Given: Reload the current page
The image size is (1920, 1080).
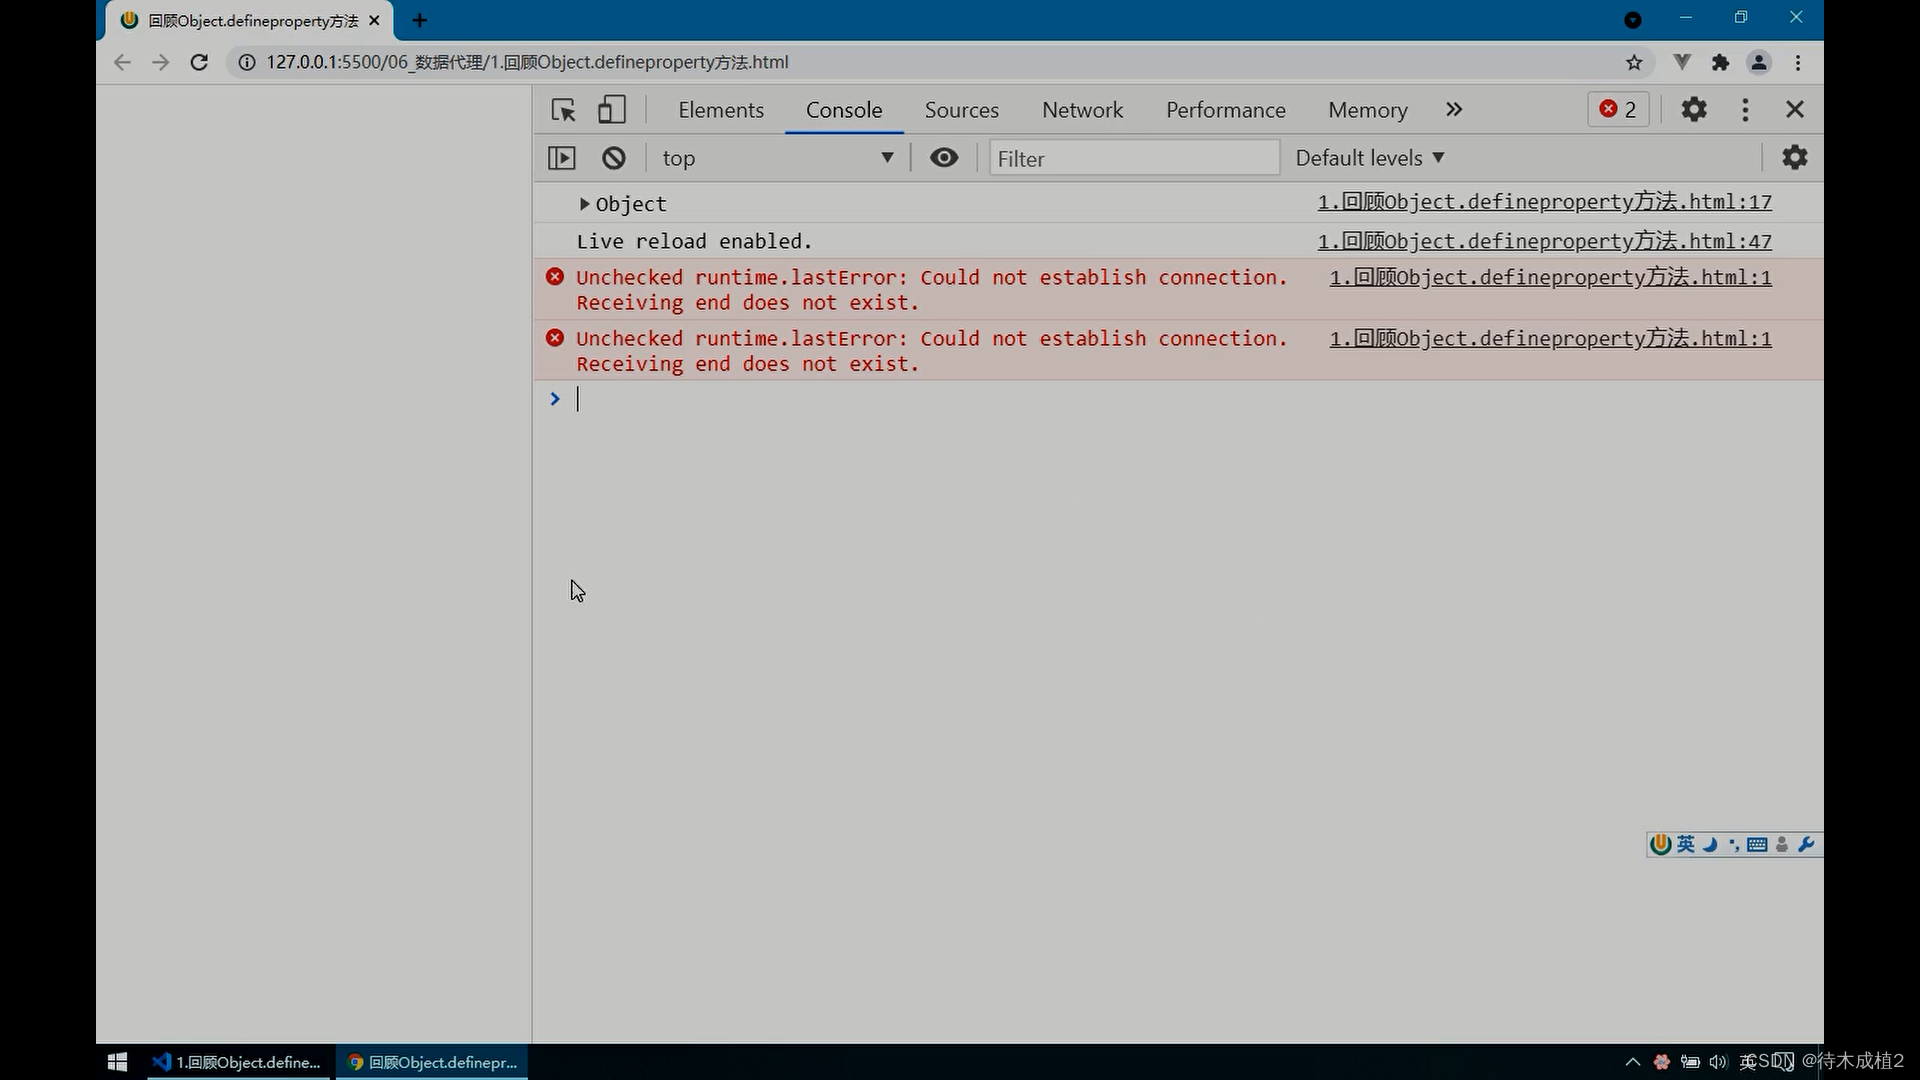Looking at the screenshot, I should pyautogui.click(x=199, y=62).
